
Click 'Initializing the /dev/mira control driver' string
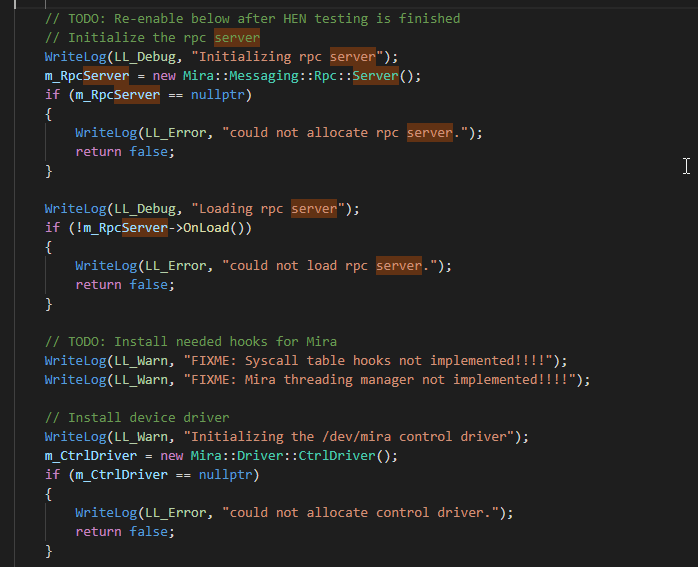coord(349,437)
